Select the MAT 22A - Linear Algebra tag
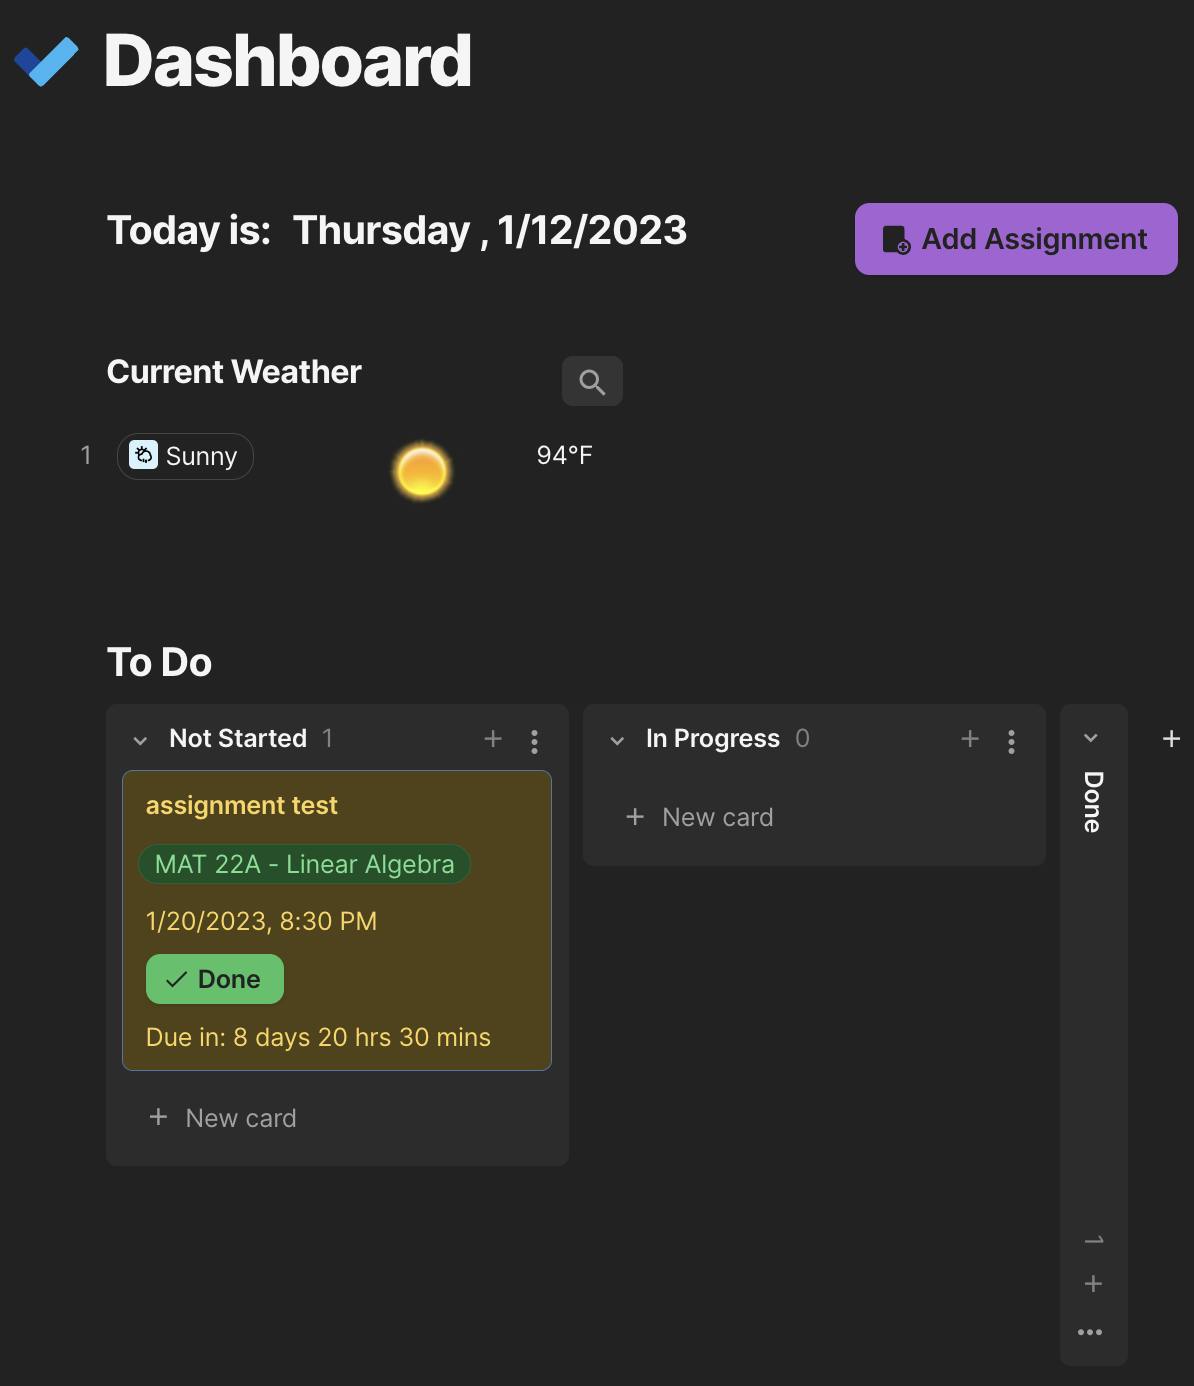 coord(305,864)
